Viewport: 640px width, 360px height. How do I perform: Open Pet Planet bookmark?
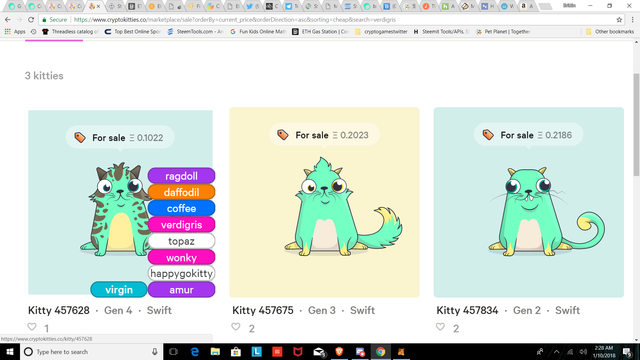point(503,31)
